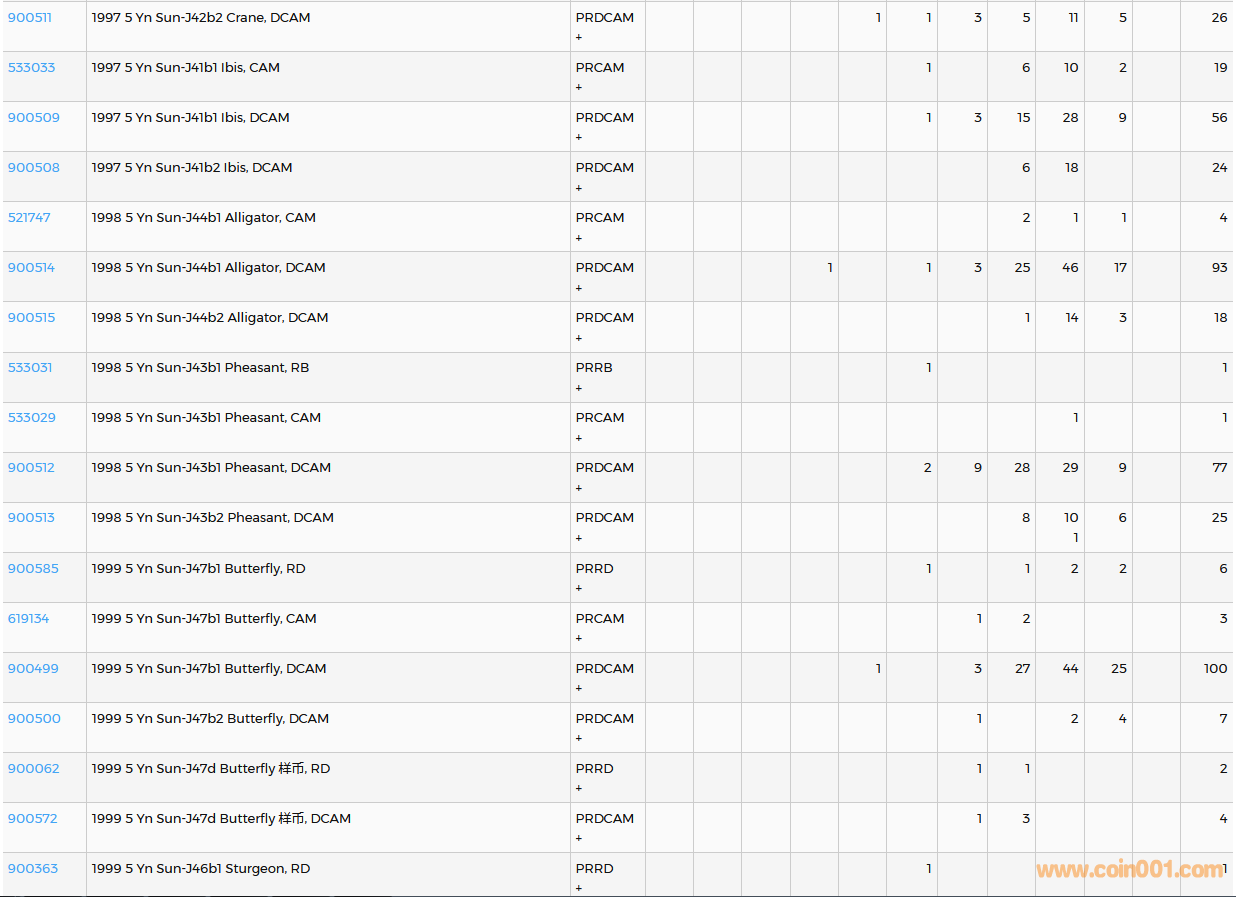
Task: Click the 900509 Ibis DCAM link
Action: coord(34,118)
